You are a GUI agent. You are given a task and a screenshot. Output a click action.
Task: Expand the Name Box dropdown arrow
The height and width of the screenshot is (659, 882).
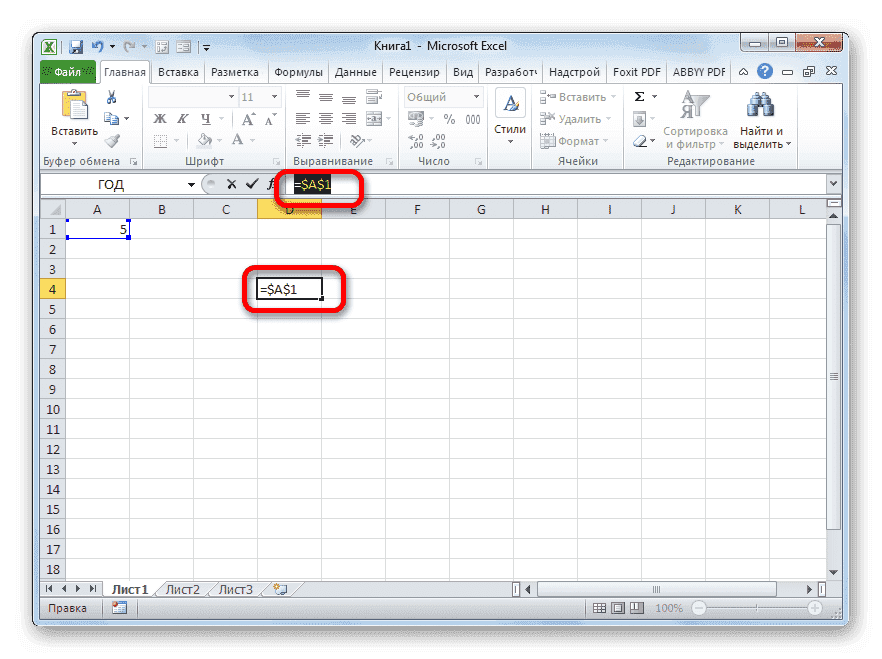[x=191, y=184]
